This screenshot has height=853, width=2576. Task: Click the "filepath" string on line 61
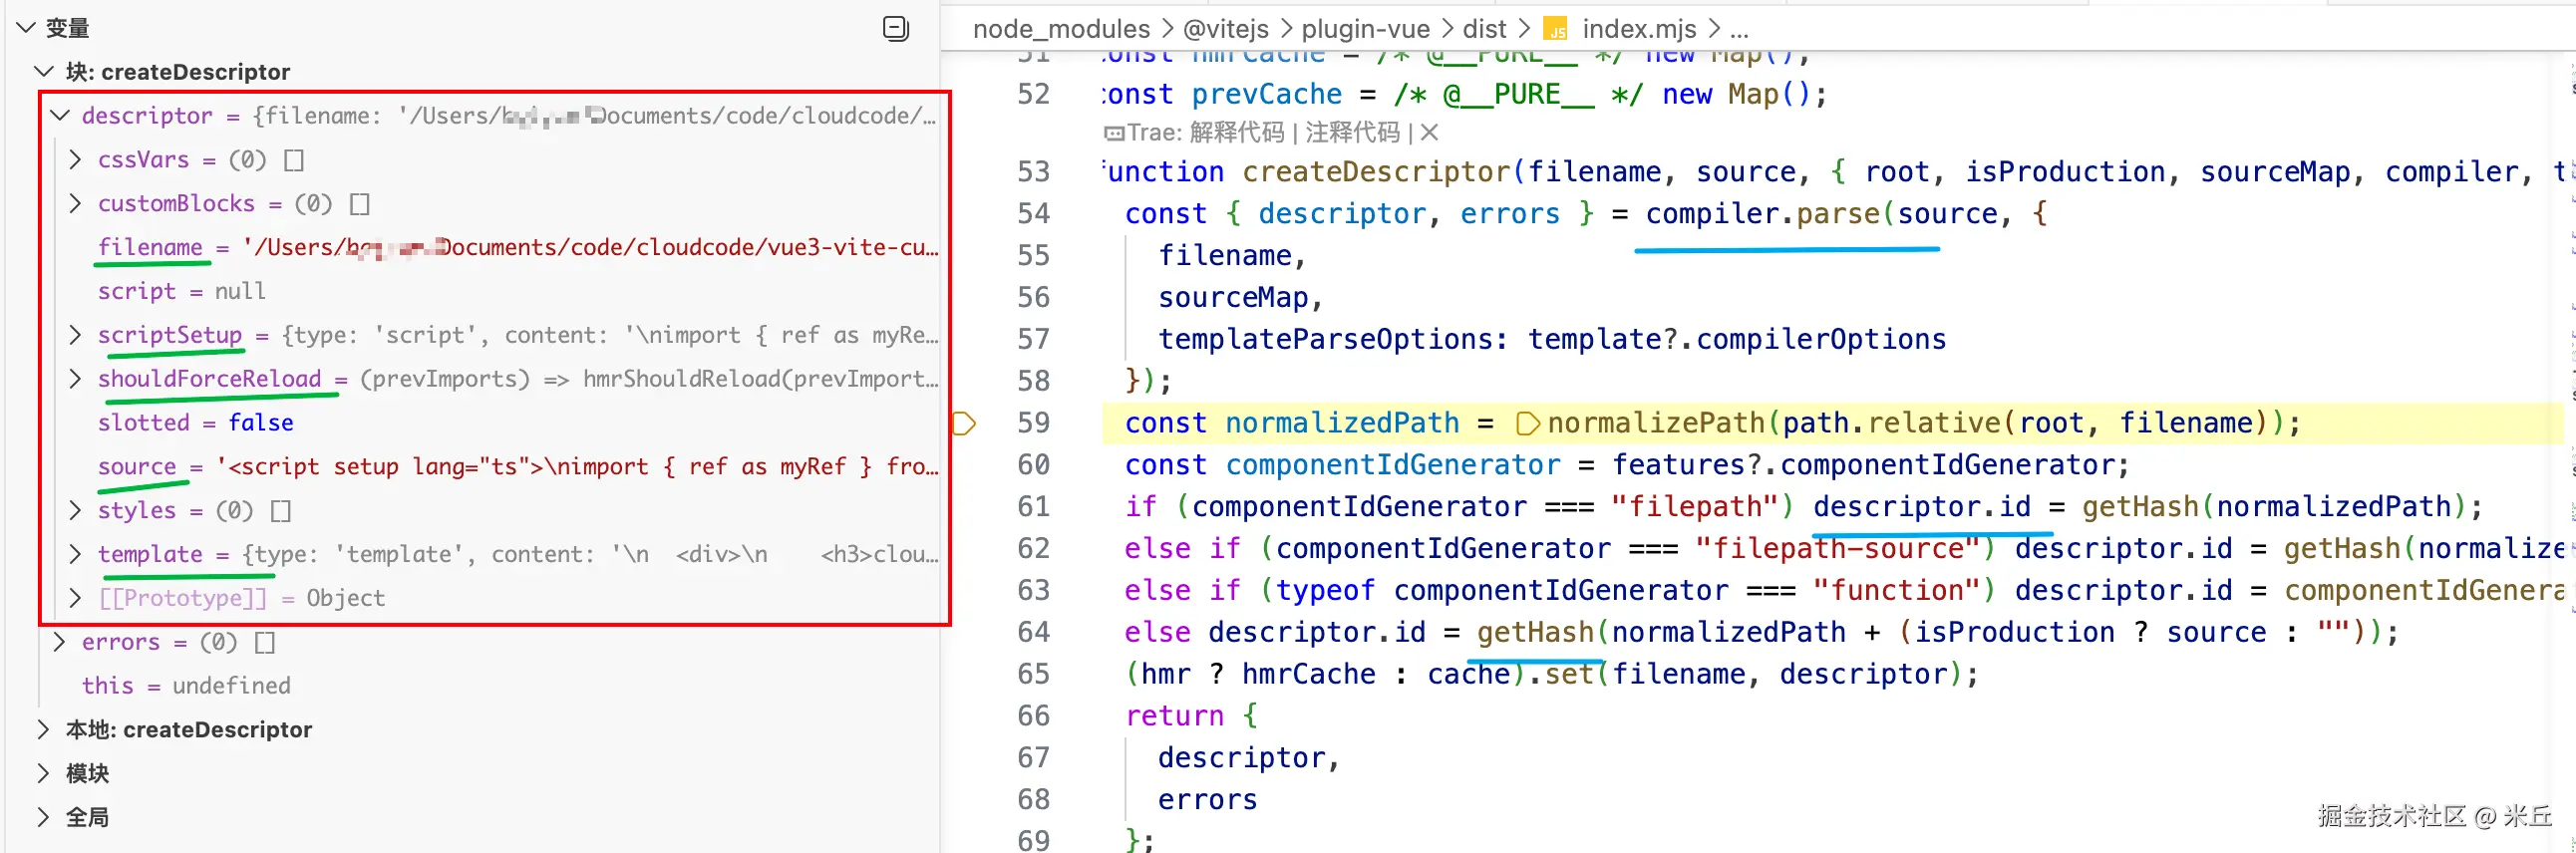coord(1695,508)
